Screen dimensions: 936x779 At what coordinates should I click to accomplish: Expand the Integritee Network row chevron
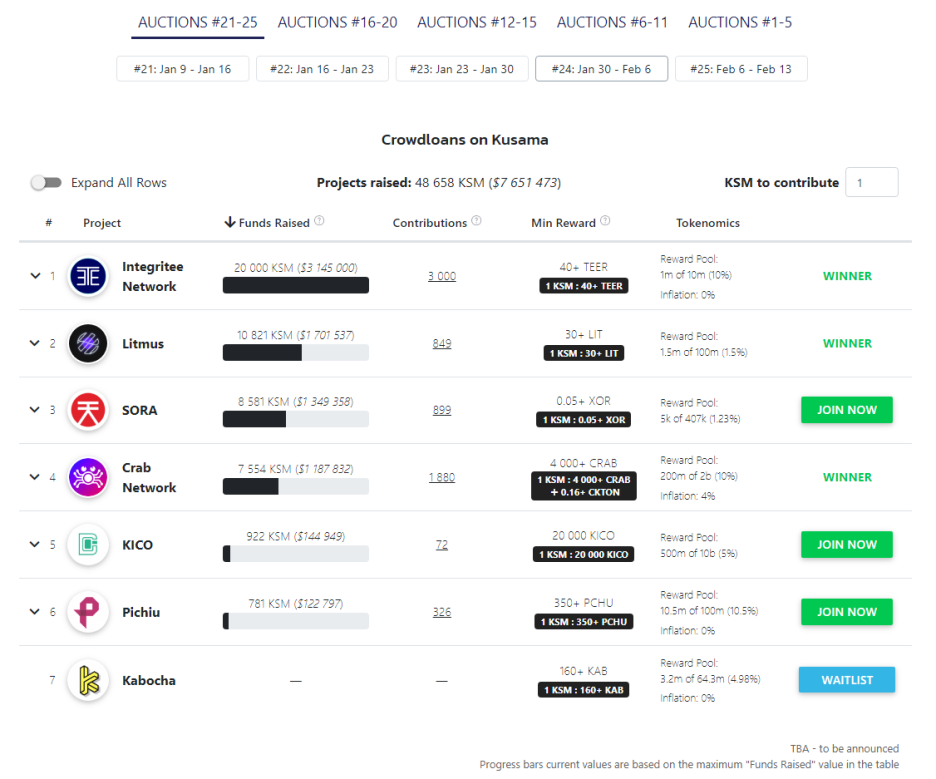35,276
